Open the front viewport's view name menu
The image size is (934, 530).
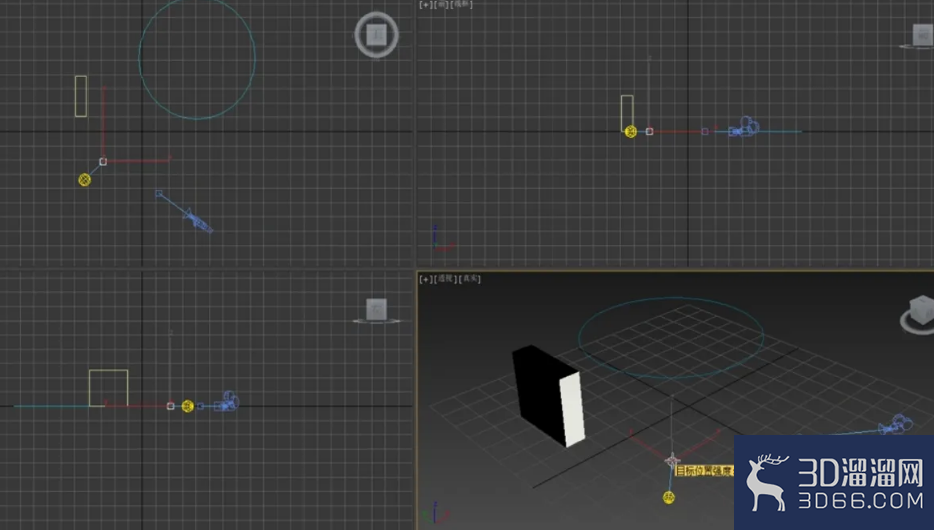[x=442, y=5]
